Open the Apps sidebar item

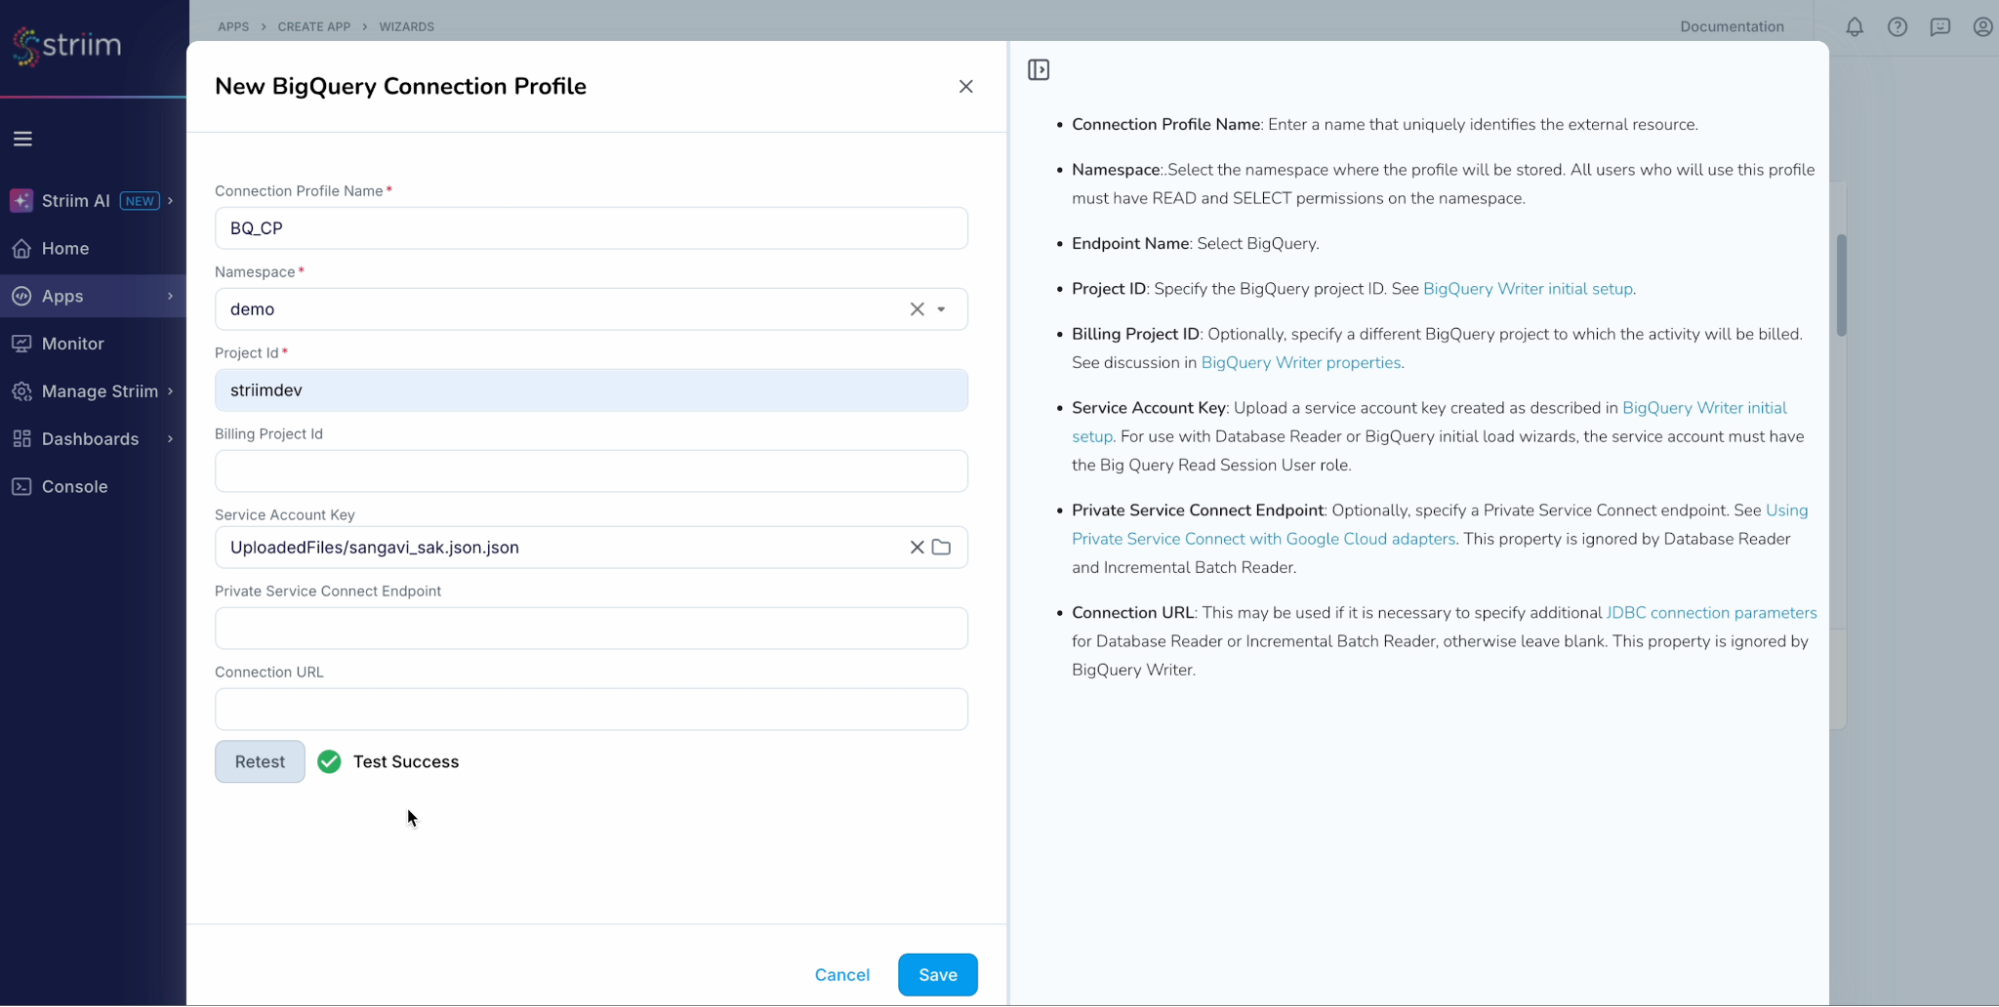click(93, 296)
